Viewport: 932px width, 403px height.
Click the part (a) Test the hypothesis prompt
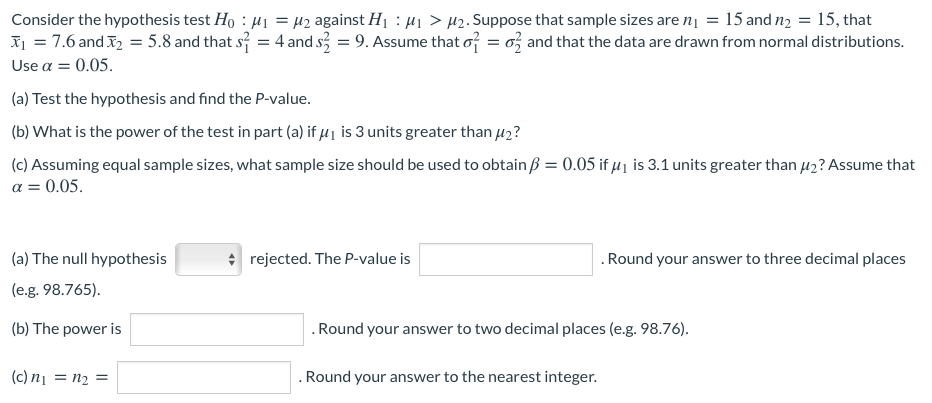[161, 99]
